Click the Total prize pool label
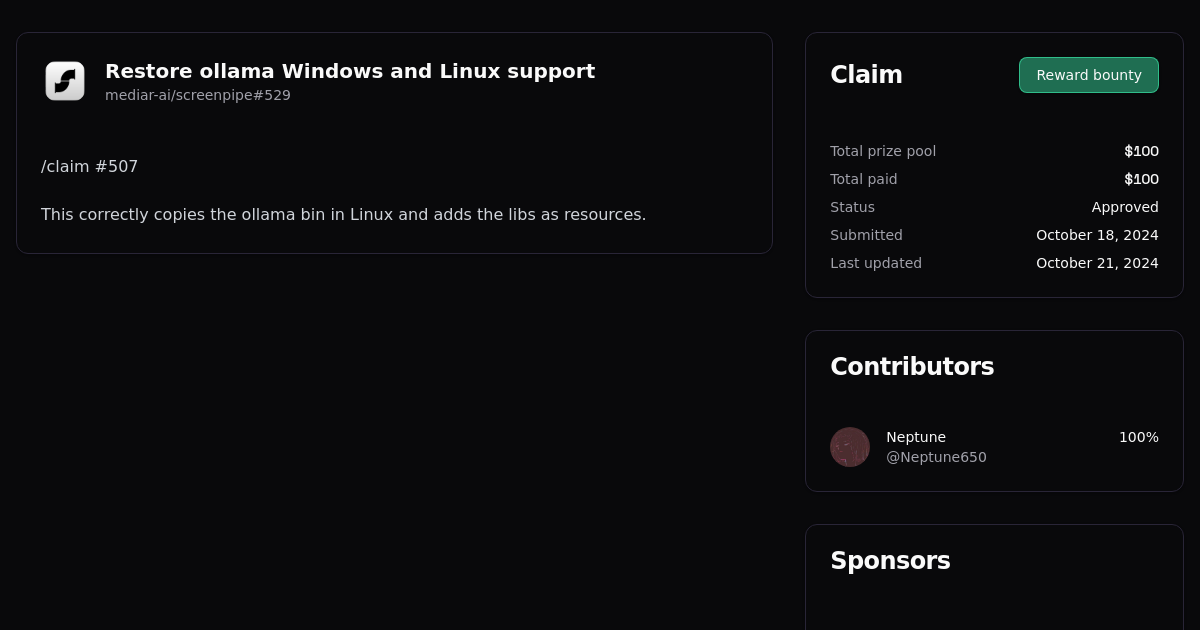 pos(883,151)
